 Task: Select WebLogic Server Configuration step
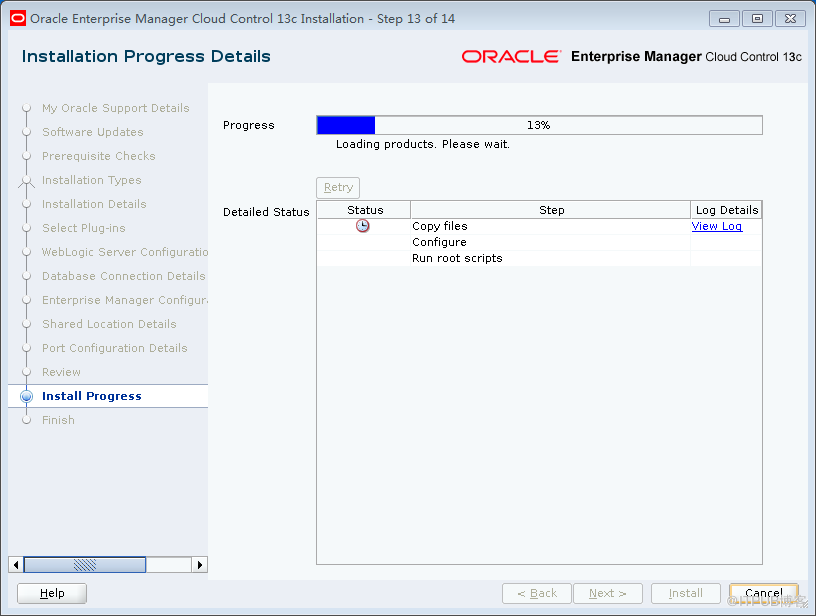coord(125,252)
